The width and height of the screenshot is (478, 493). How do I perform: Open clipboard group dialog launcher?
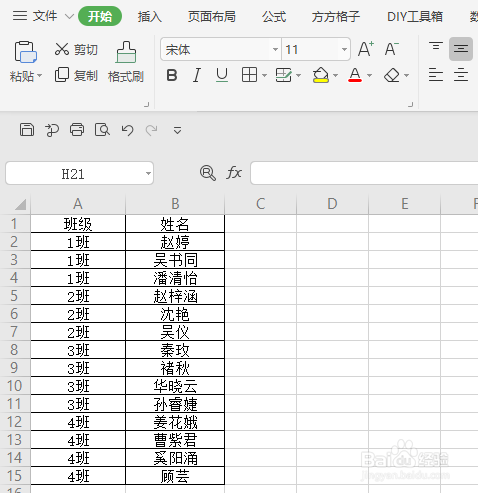pyautogui.click(x=146, y=105)
